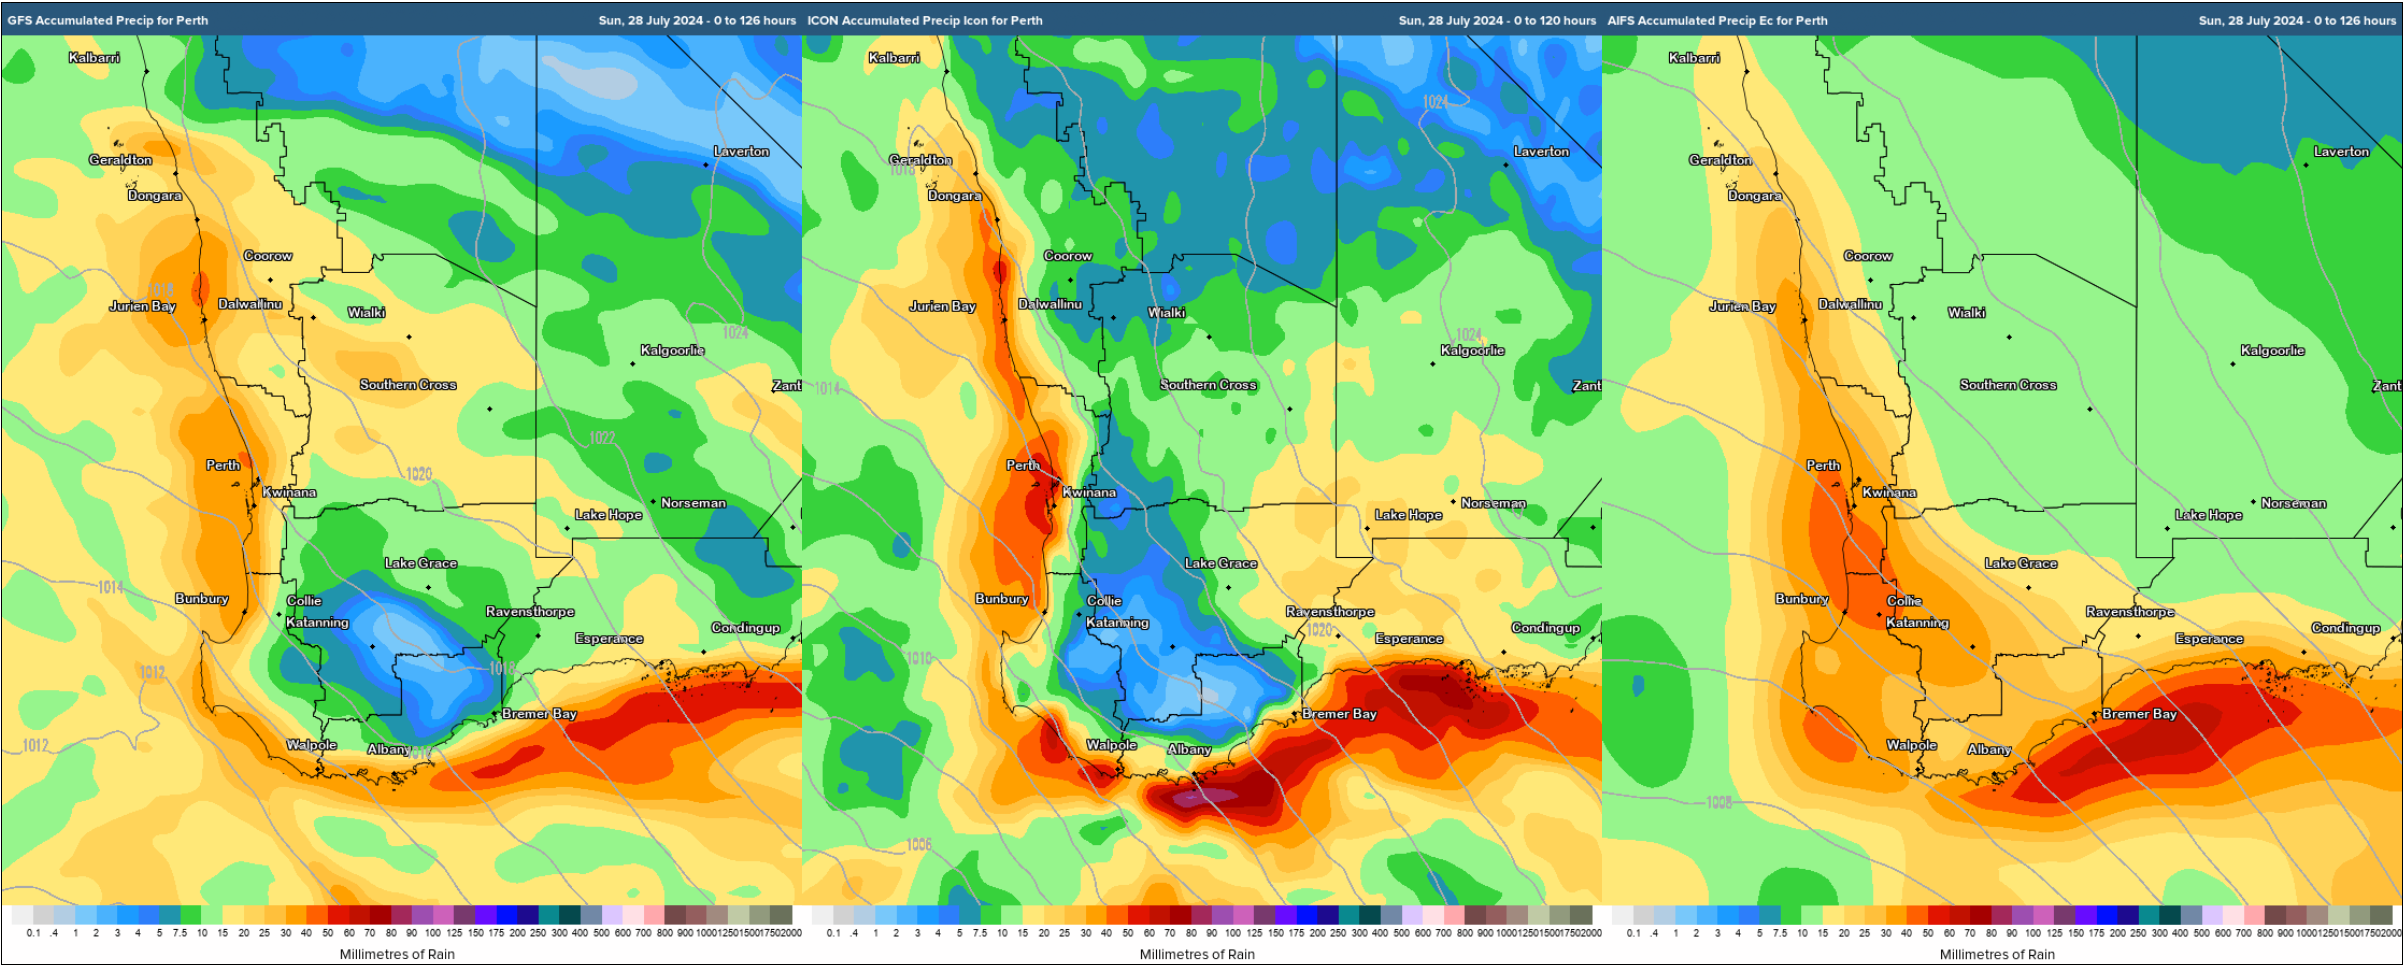Image resolution: width=2405 pixels, height=965 pixels.
Task: Click the Perth label on the ICON map
Action: pos(1023,465)
